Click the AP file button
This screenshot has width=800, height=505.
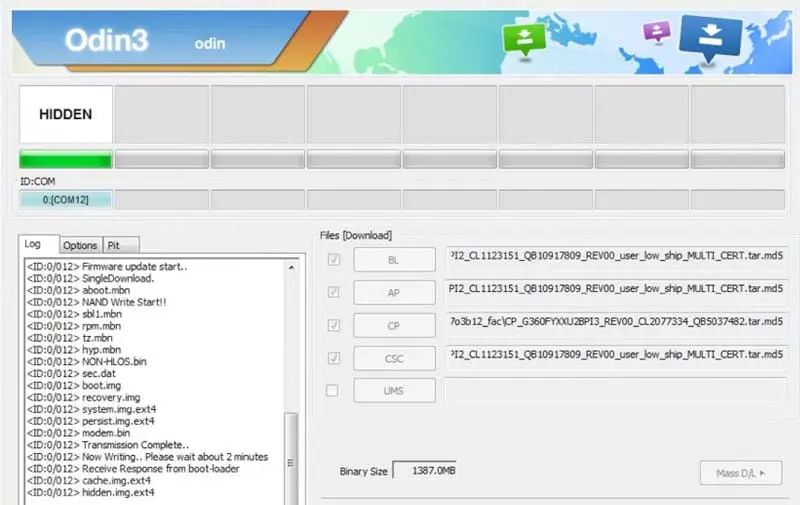[x=394, y=293]
